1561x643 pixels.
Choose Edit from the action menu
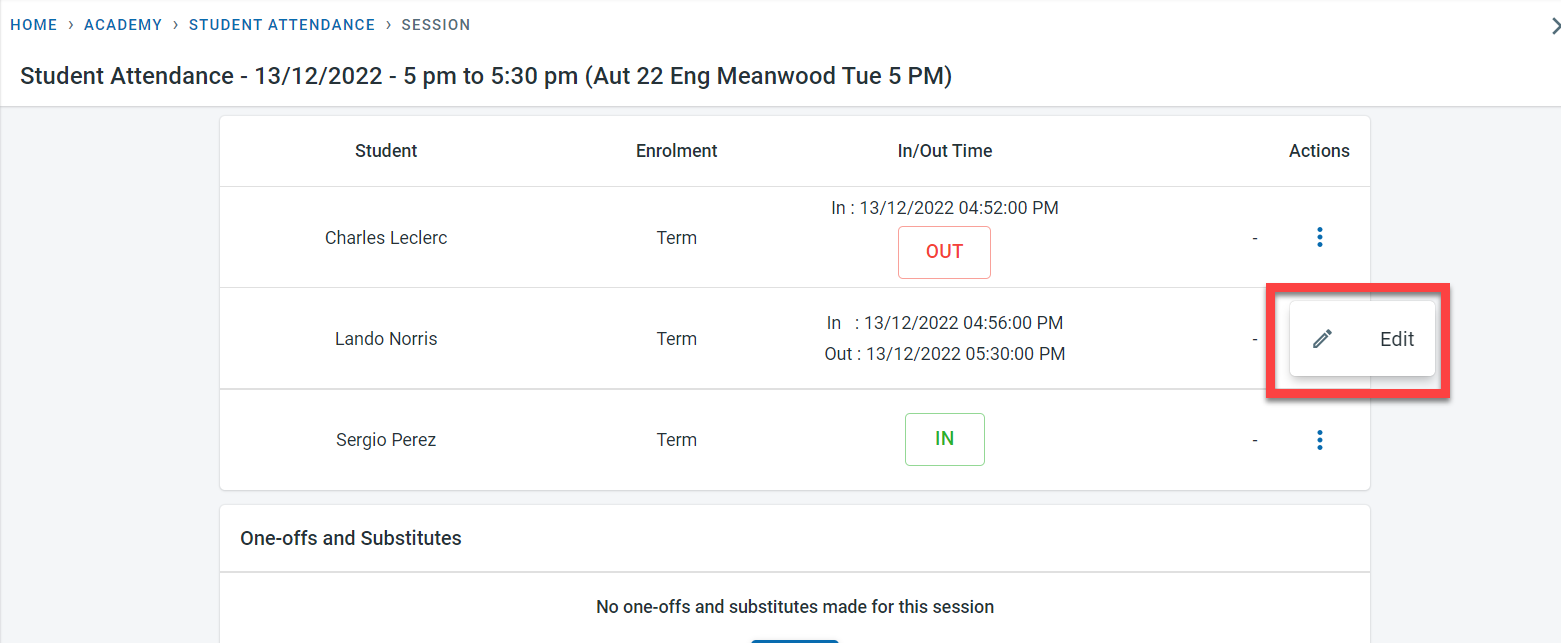click(1396, 339)
